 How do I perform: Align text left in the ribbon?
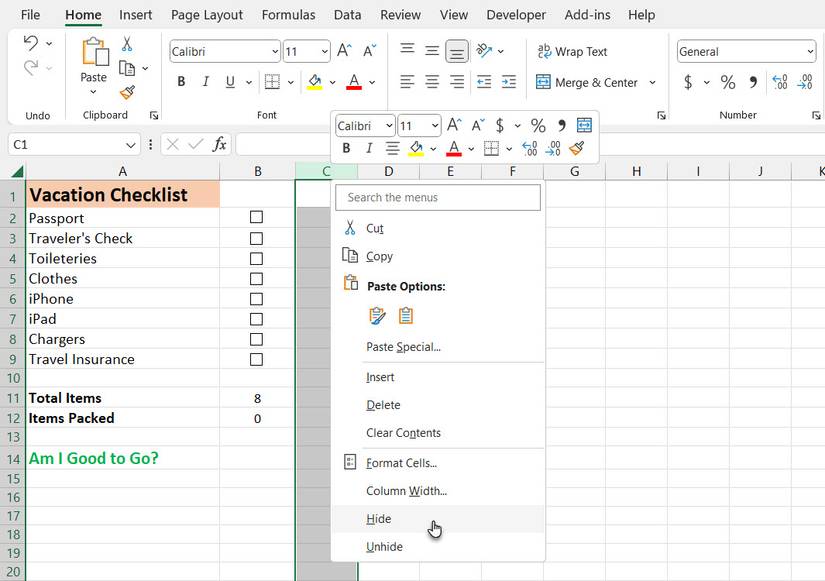click(407, 82)
